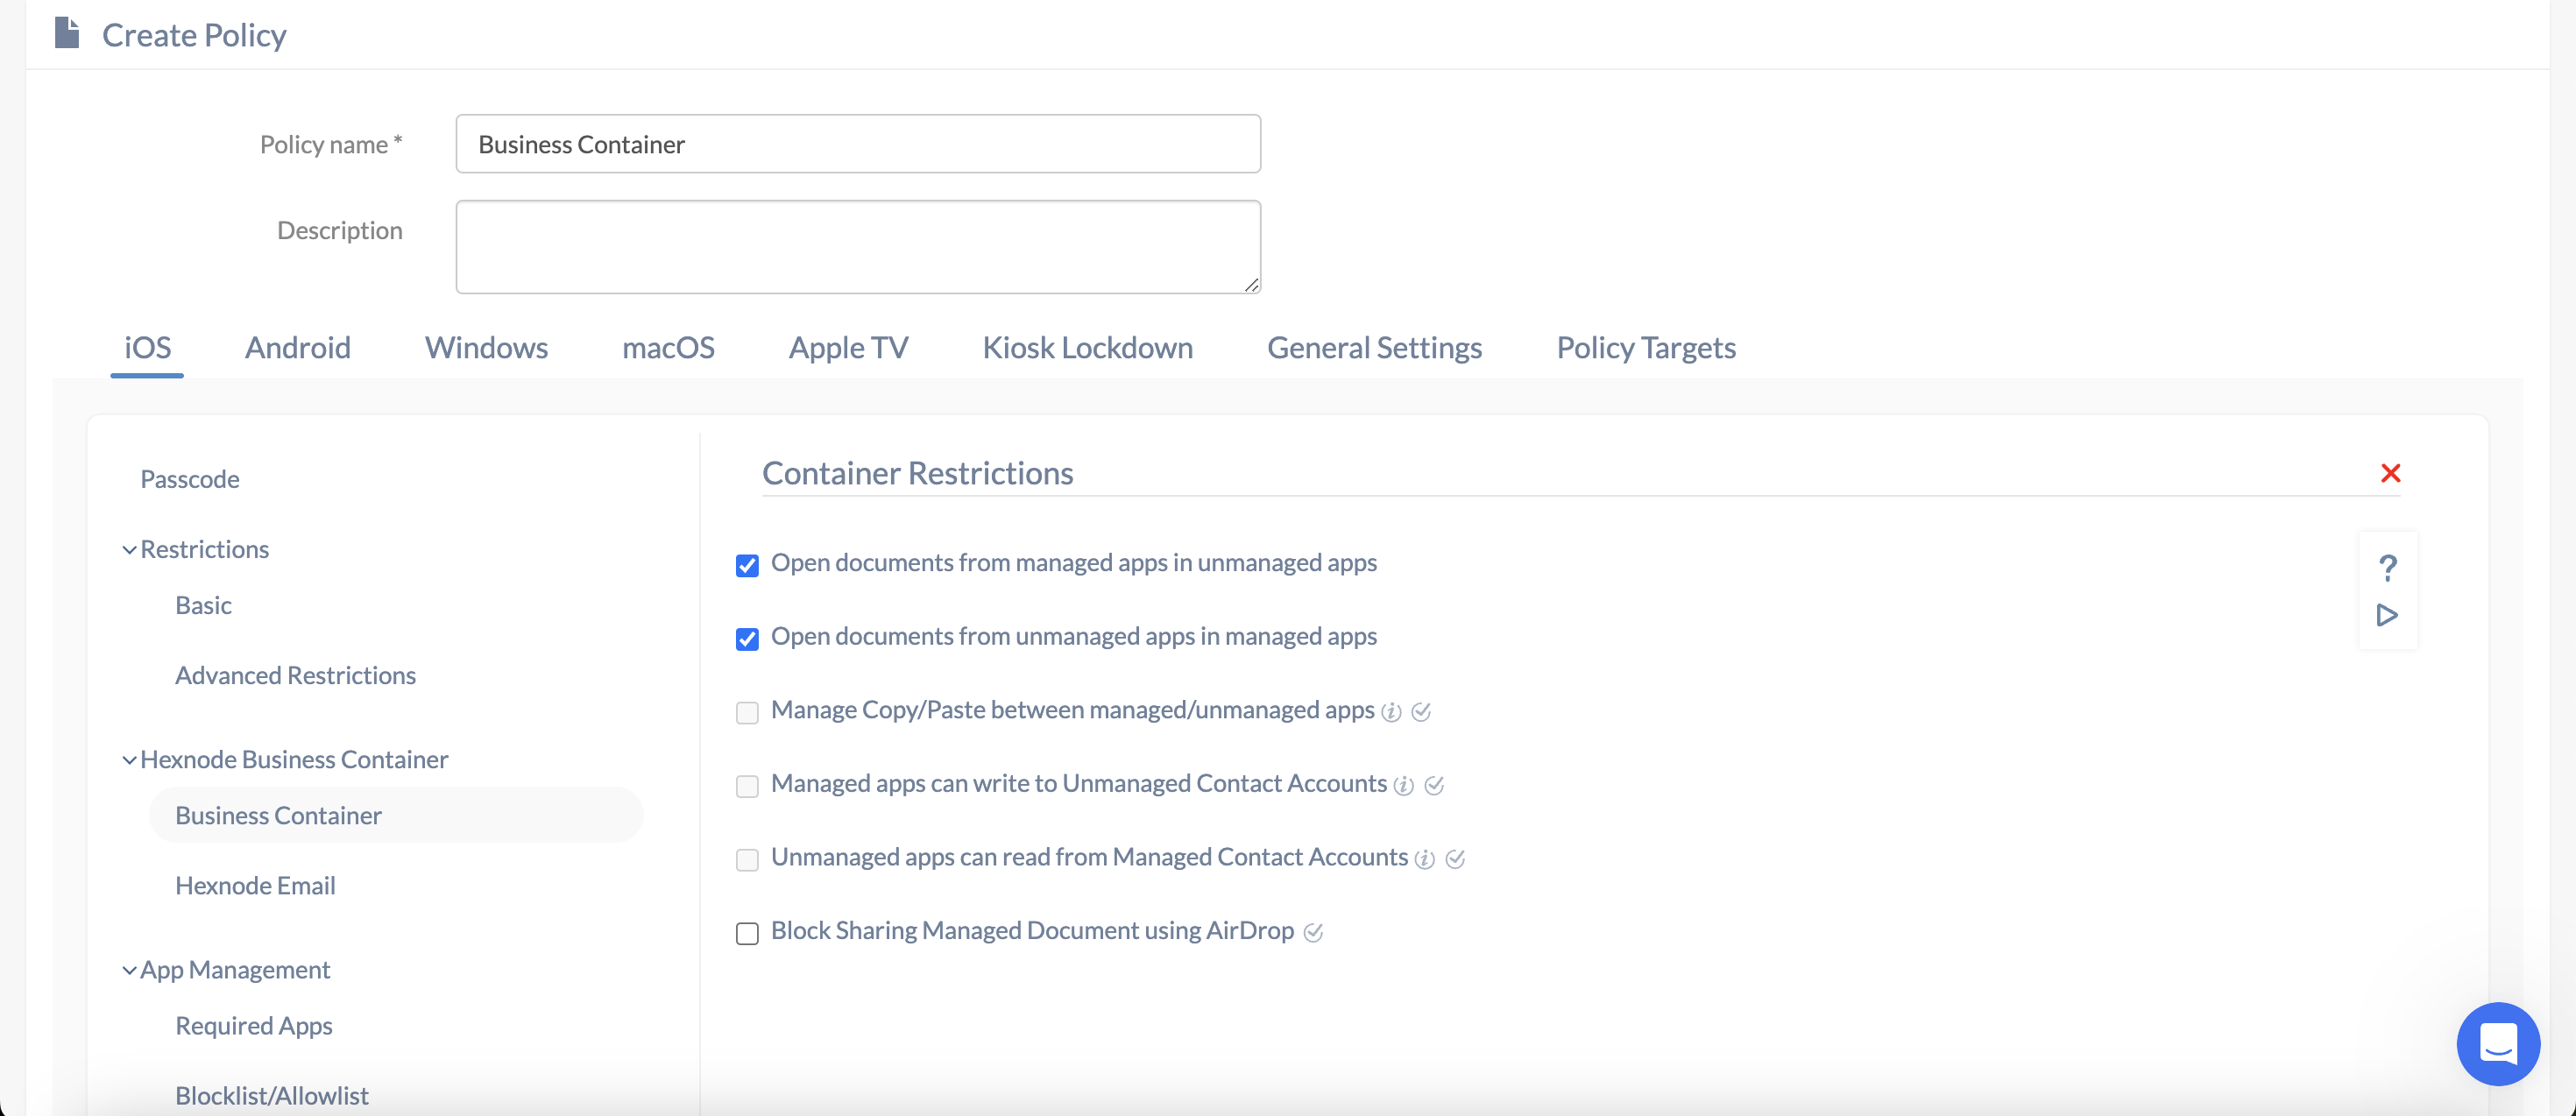Screen dimensions: 2576x1116
Task: Click check badge beside Manage Copy/Paste
Action: tap(1421, 712)
